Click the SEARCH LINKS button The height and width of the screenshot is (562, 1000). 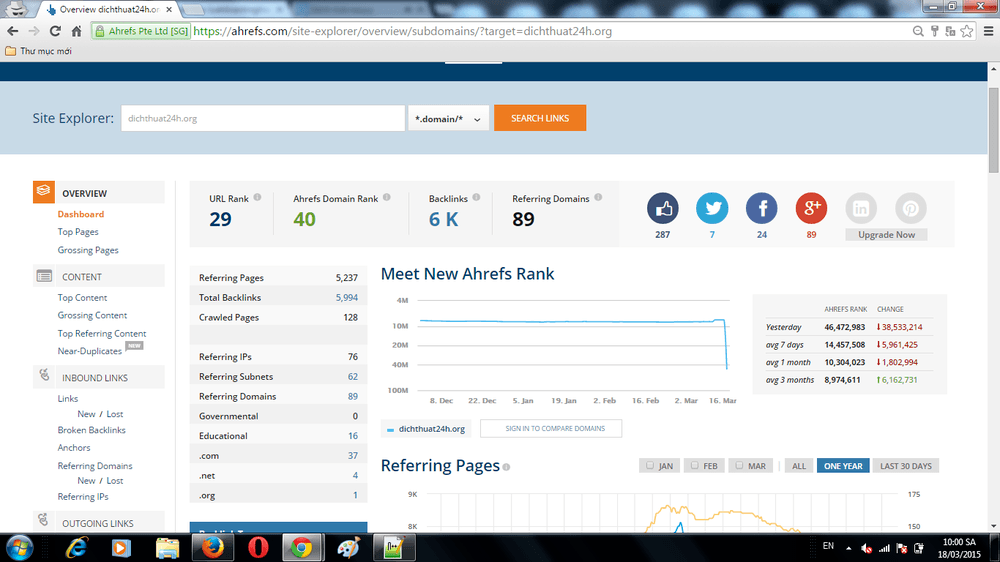(540, 118)
